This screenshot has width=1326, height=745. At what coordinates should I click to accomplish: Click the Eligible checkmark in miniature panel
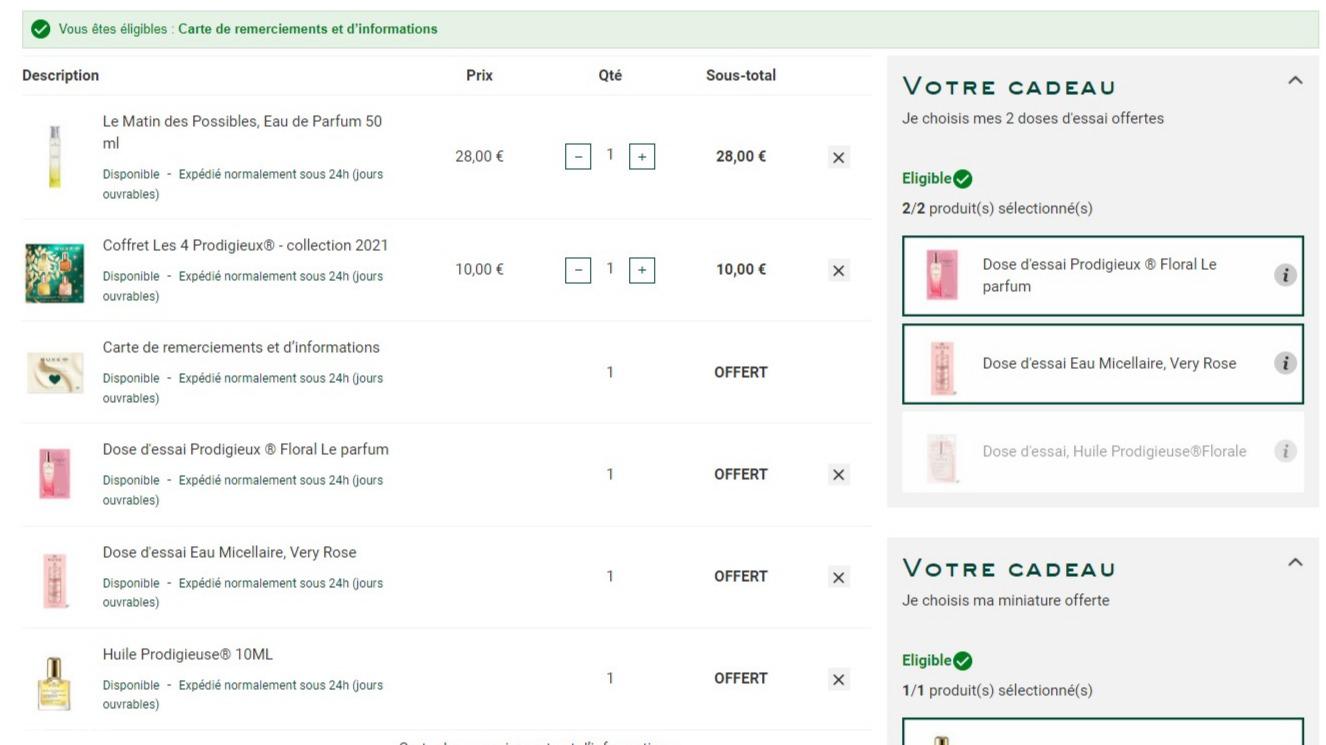963,661
